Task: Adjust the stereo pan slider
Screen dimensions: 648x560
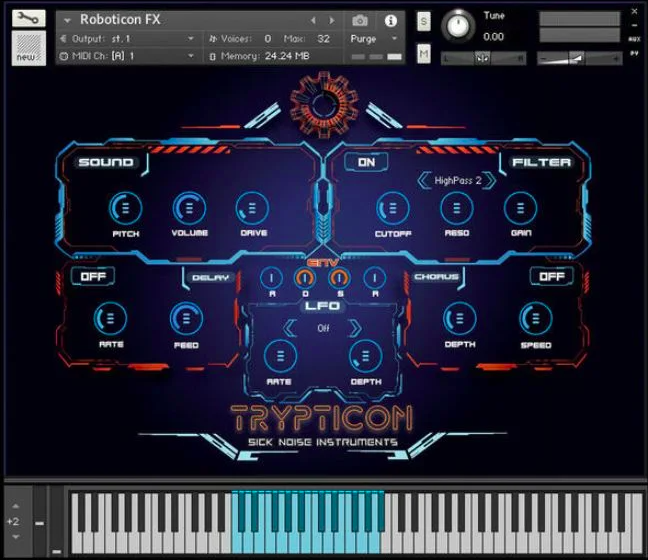Action: [x=484, y=58]
